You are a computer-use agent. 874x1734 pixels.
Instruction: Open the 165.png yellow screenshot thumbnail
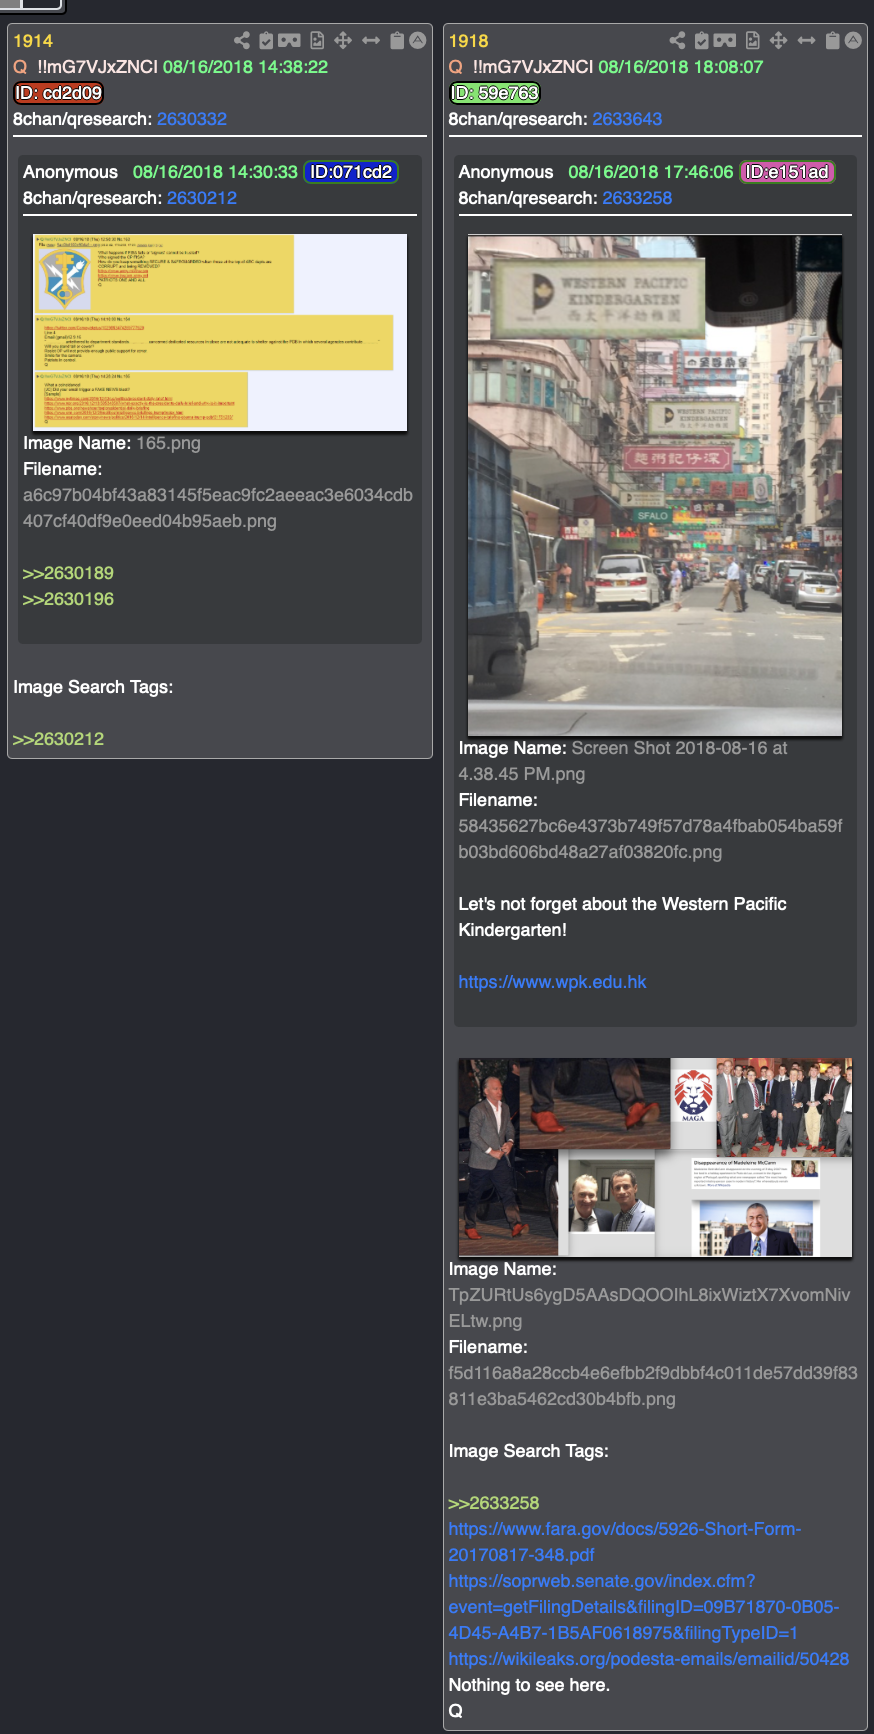220,332
